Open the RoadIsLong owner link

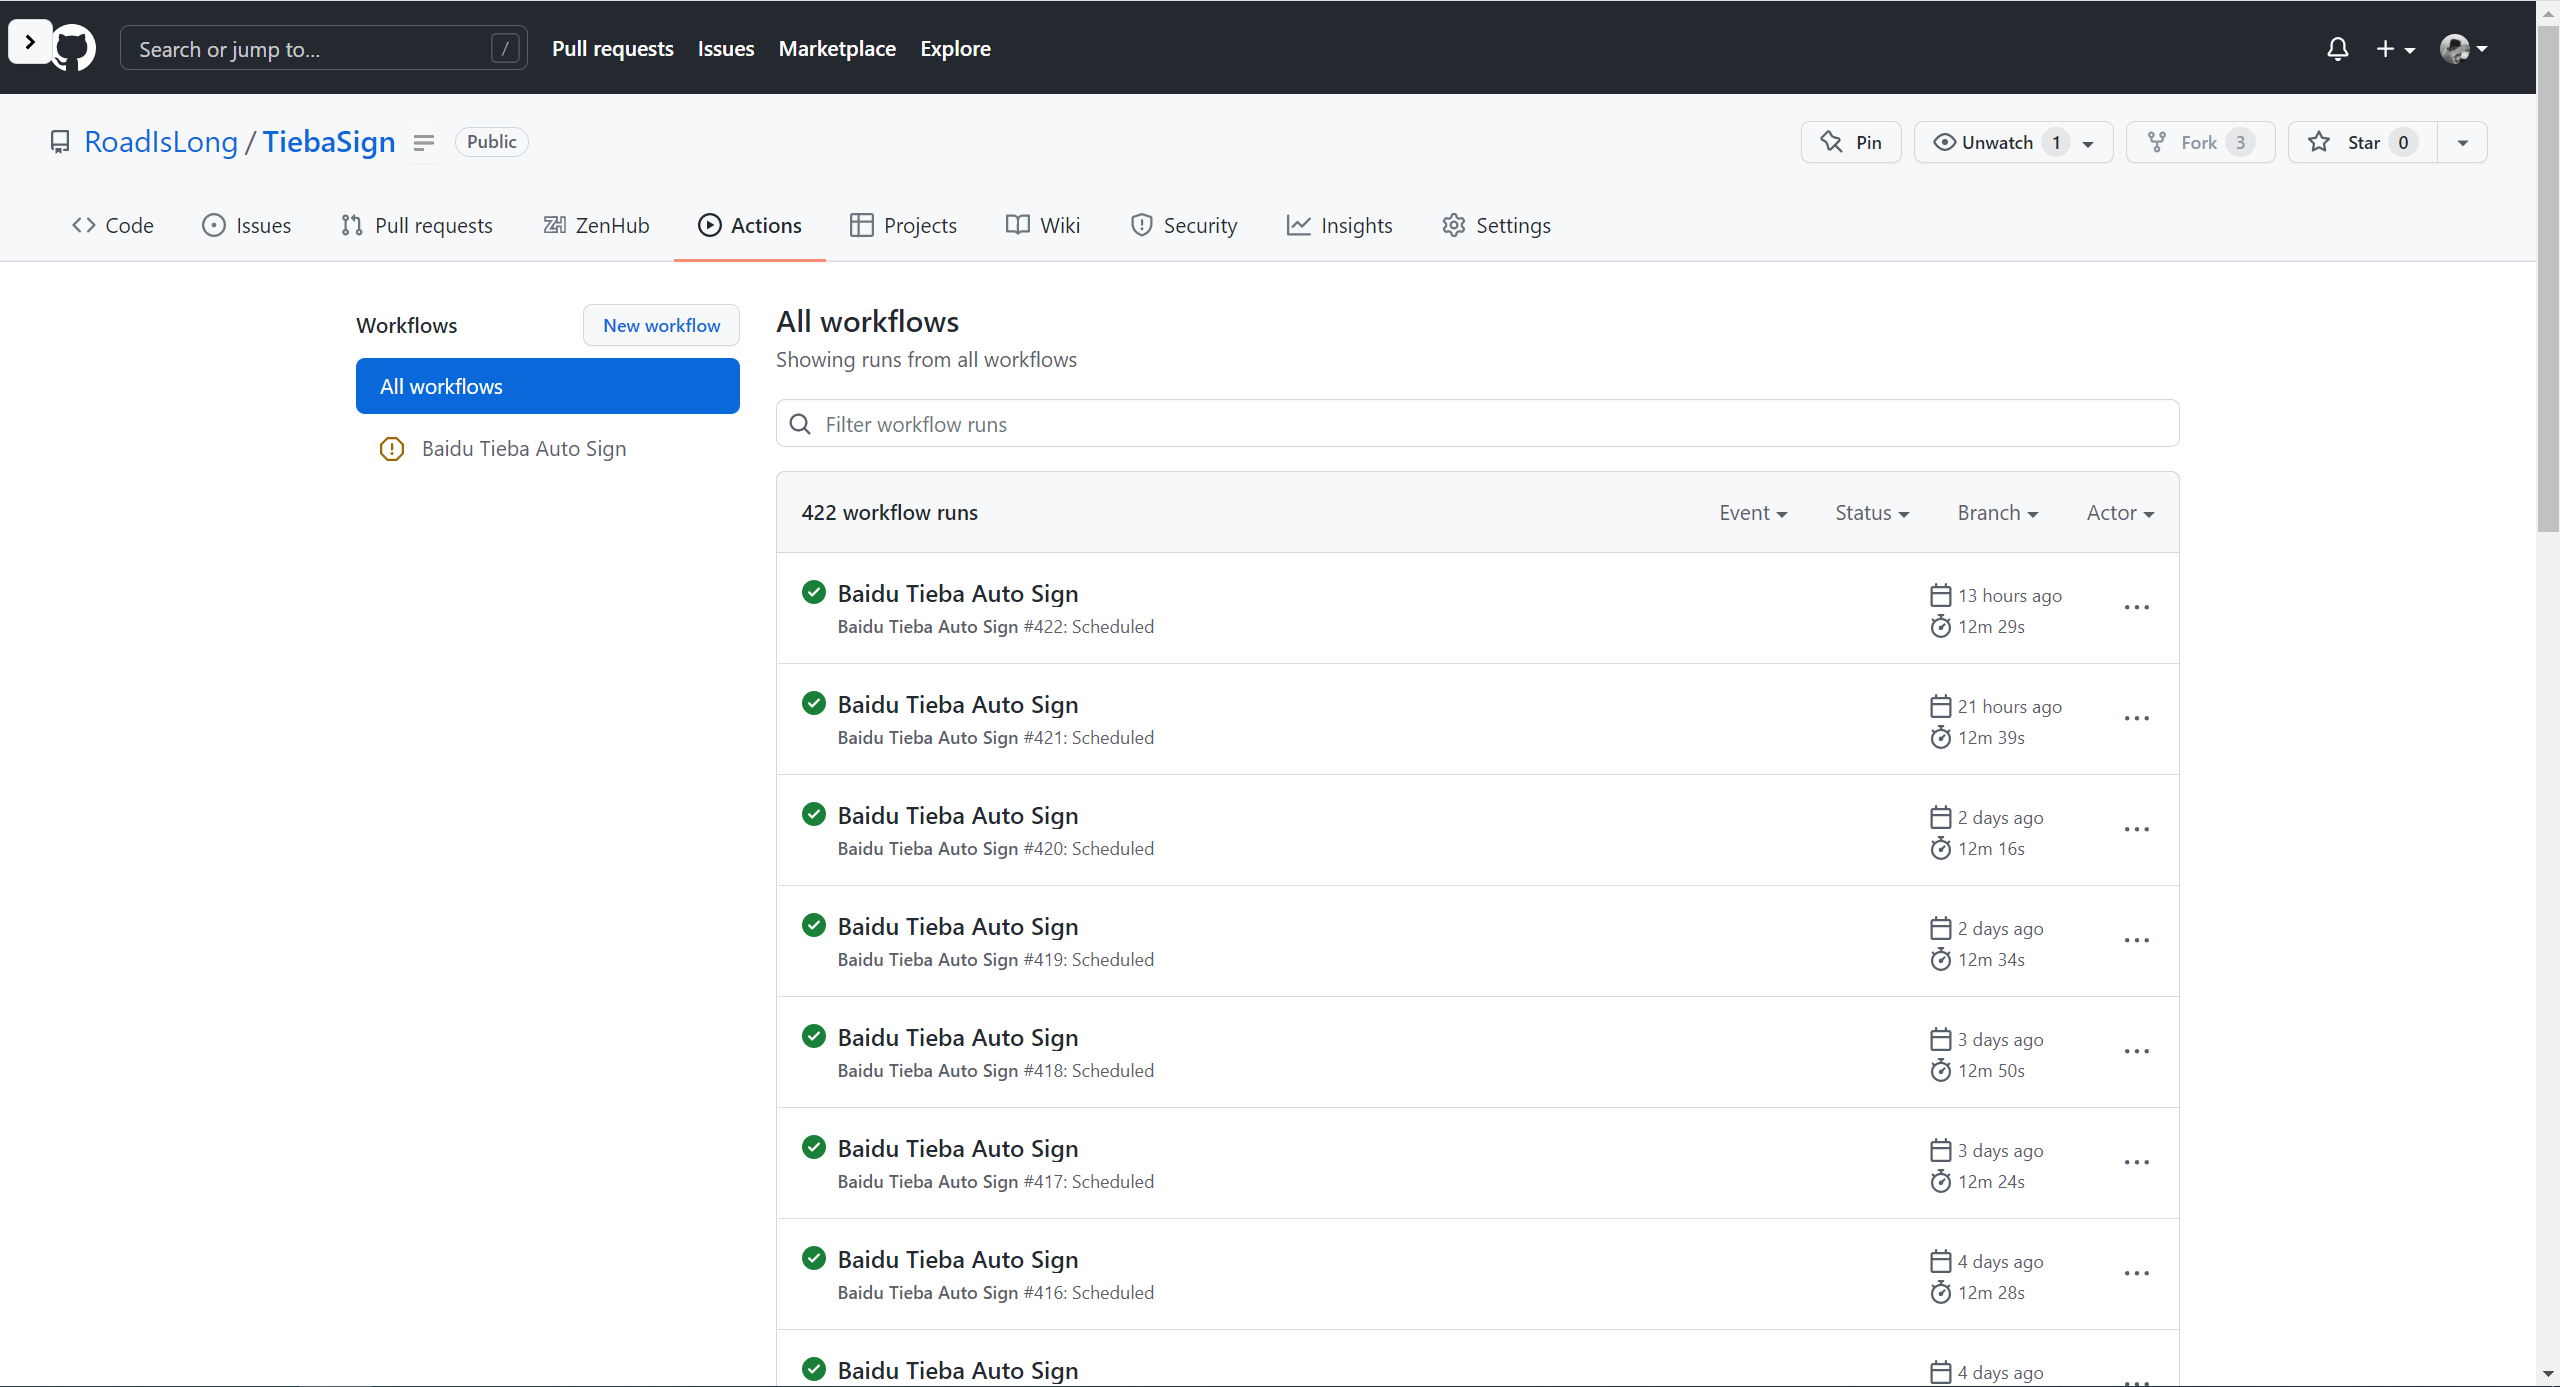161,143
